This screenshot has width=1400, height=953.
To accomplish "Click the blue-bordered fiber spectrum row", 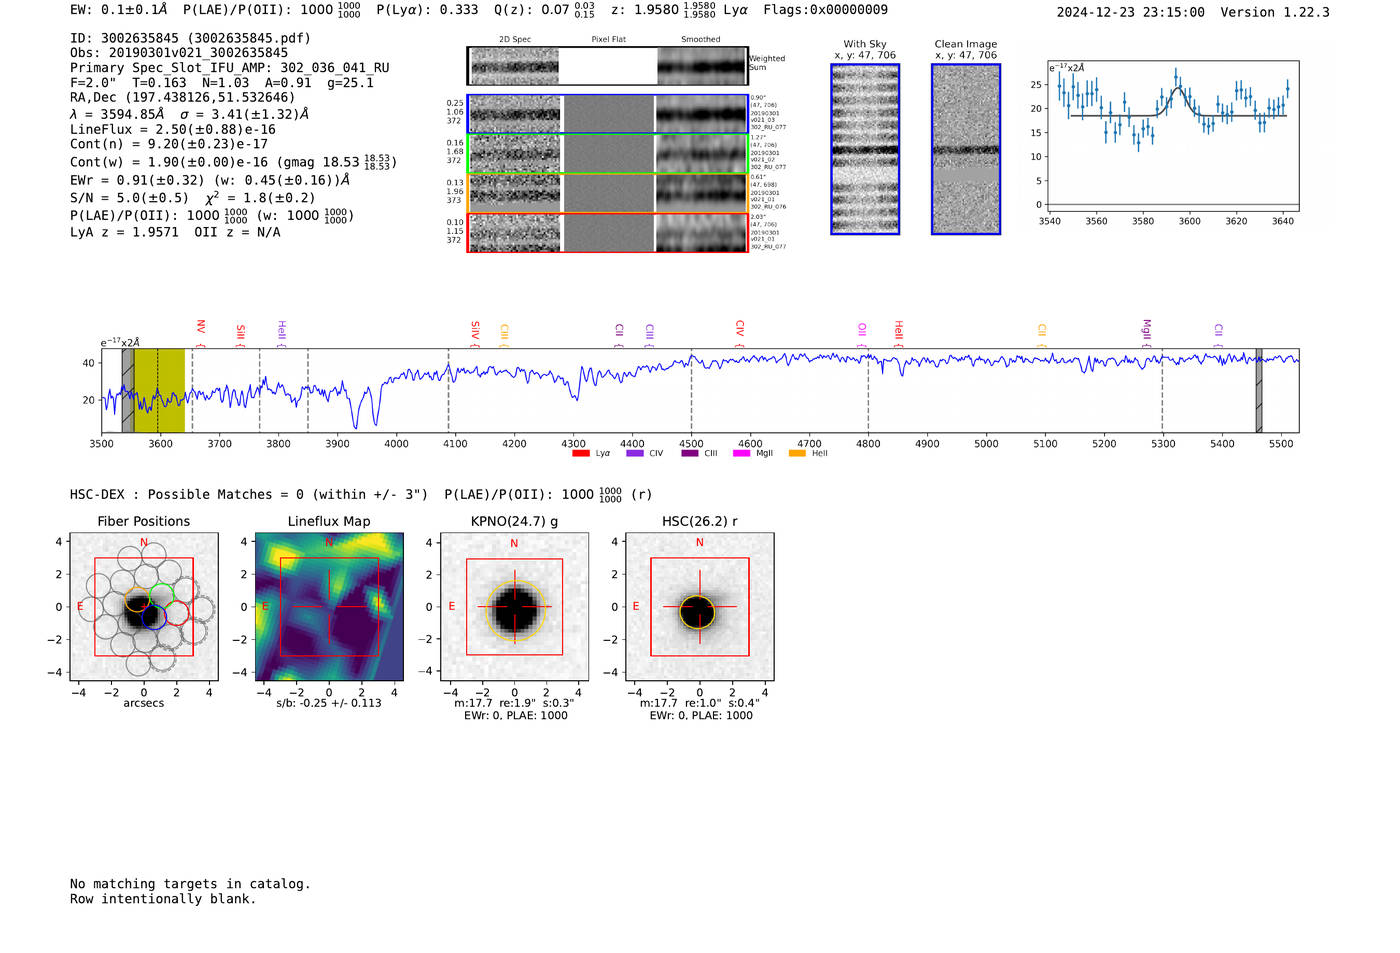I will 607,114.
